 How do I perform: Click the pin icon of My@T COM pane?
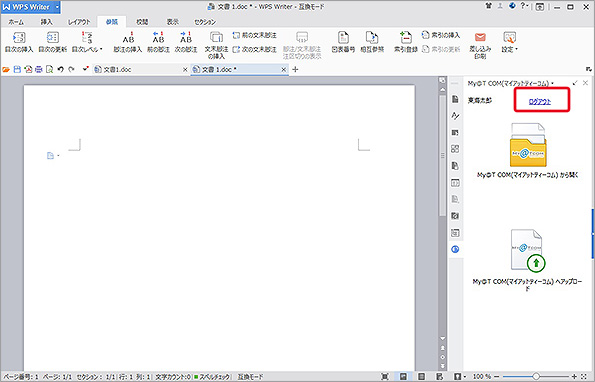pos(575,83)
